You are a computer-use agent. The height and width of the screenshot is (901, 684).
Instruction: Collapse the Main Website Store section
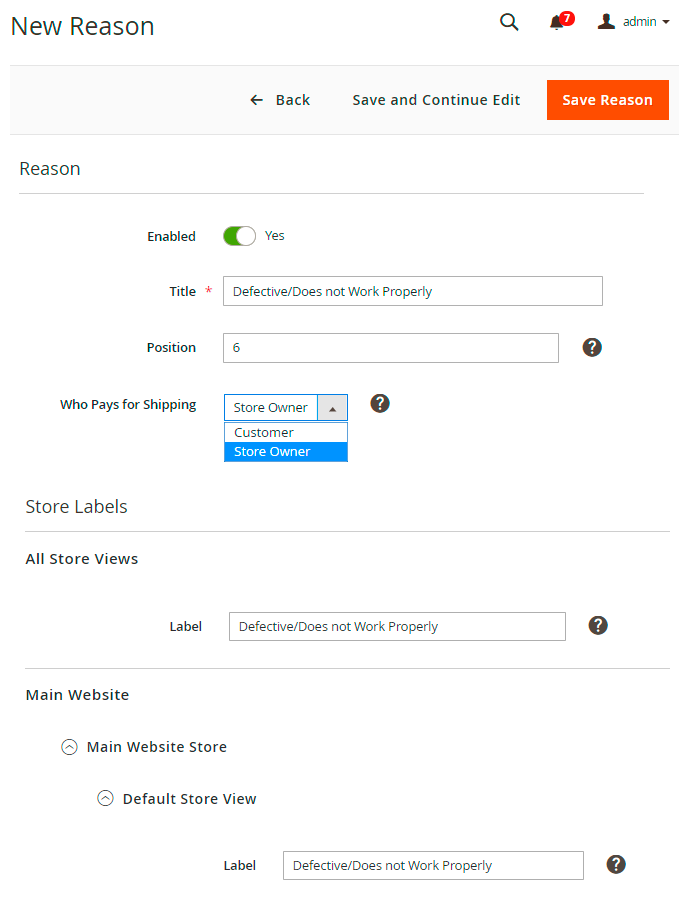[x=69, y=747]
